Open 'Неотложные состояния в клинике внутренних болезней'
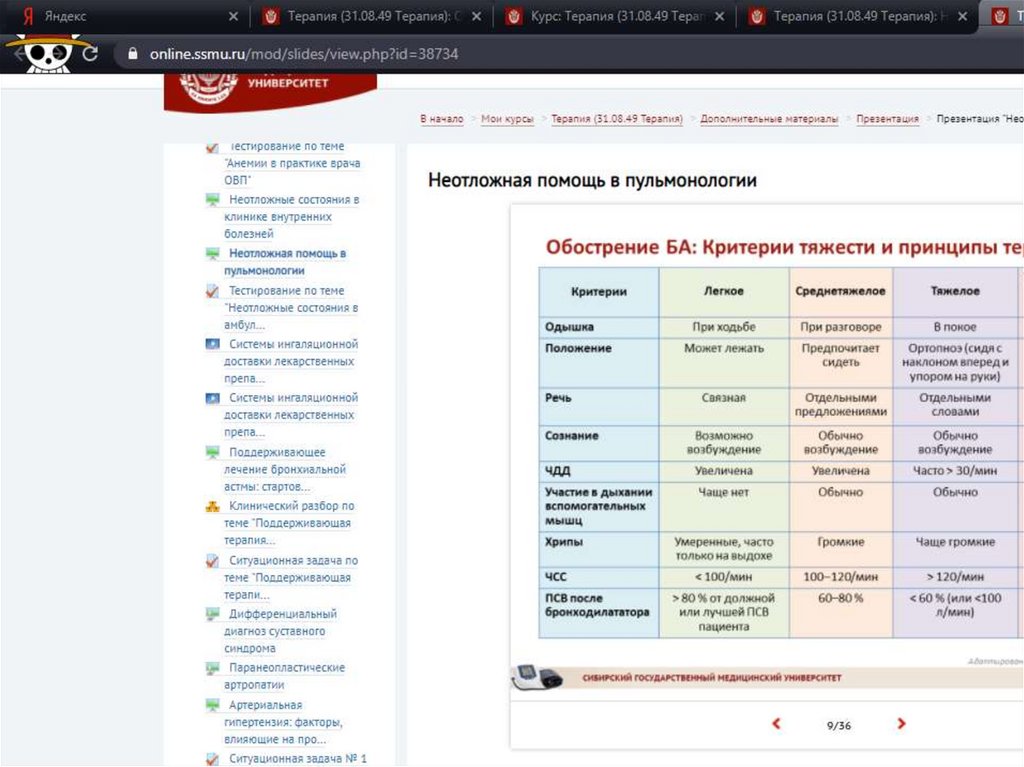The height and width of the screenshot is (767, 1024). pos(291,216)
